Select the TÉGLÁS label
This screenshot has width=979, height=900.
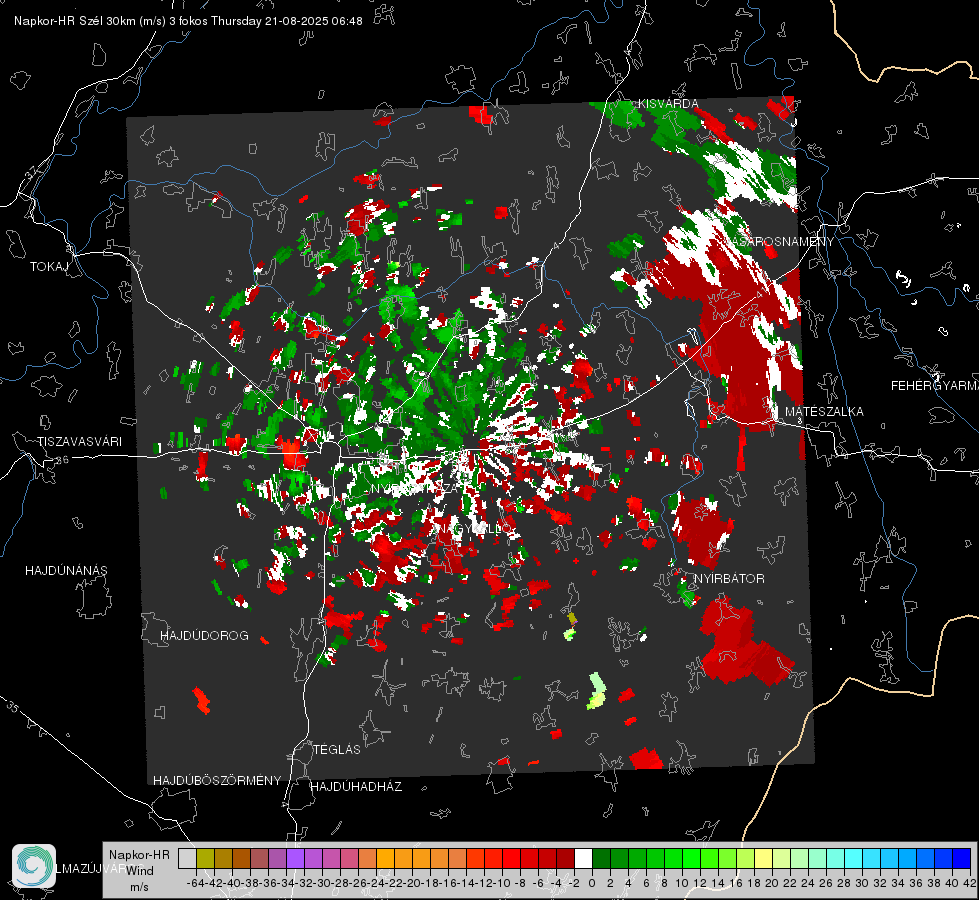tap(337, 749)
